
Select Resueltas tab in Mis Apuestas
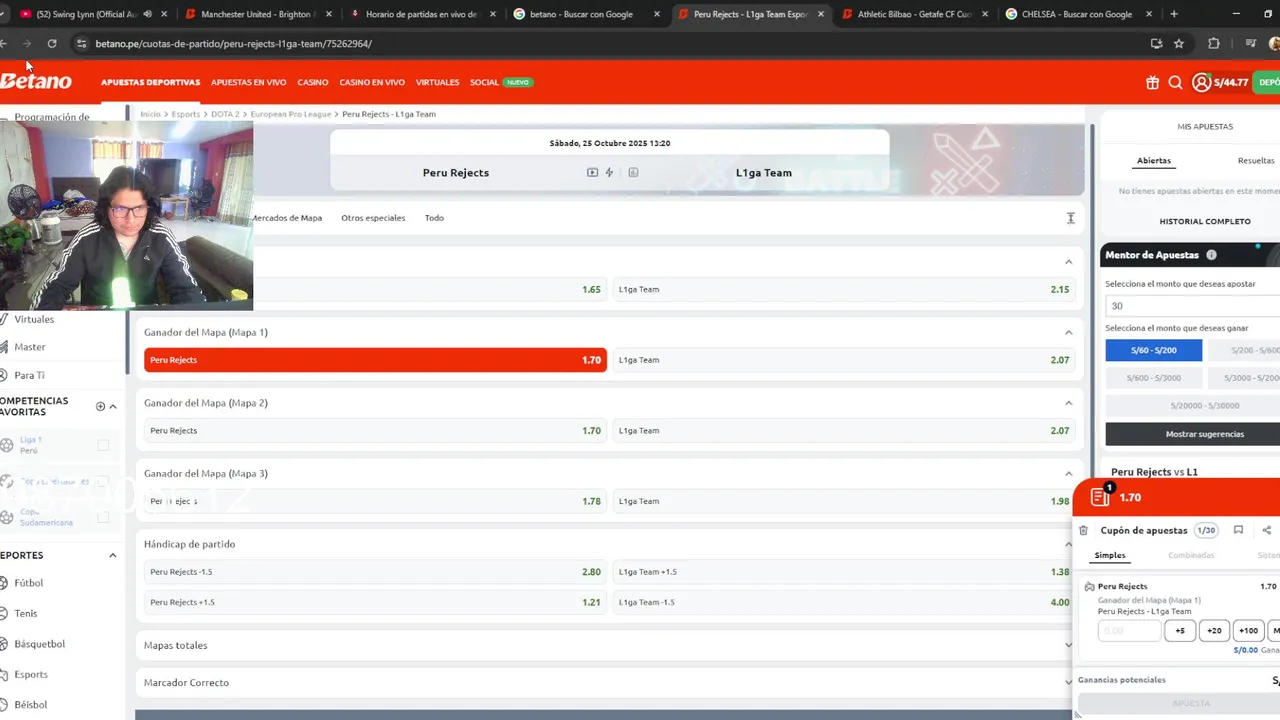(x=1256, y=160)
